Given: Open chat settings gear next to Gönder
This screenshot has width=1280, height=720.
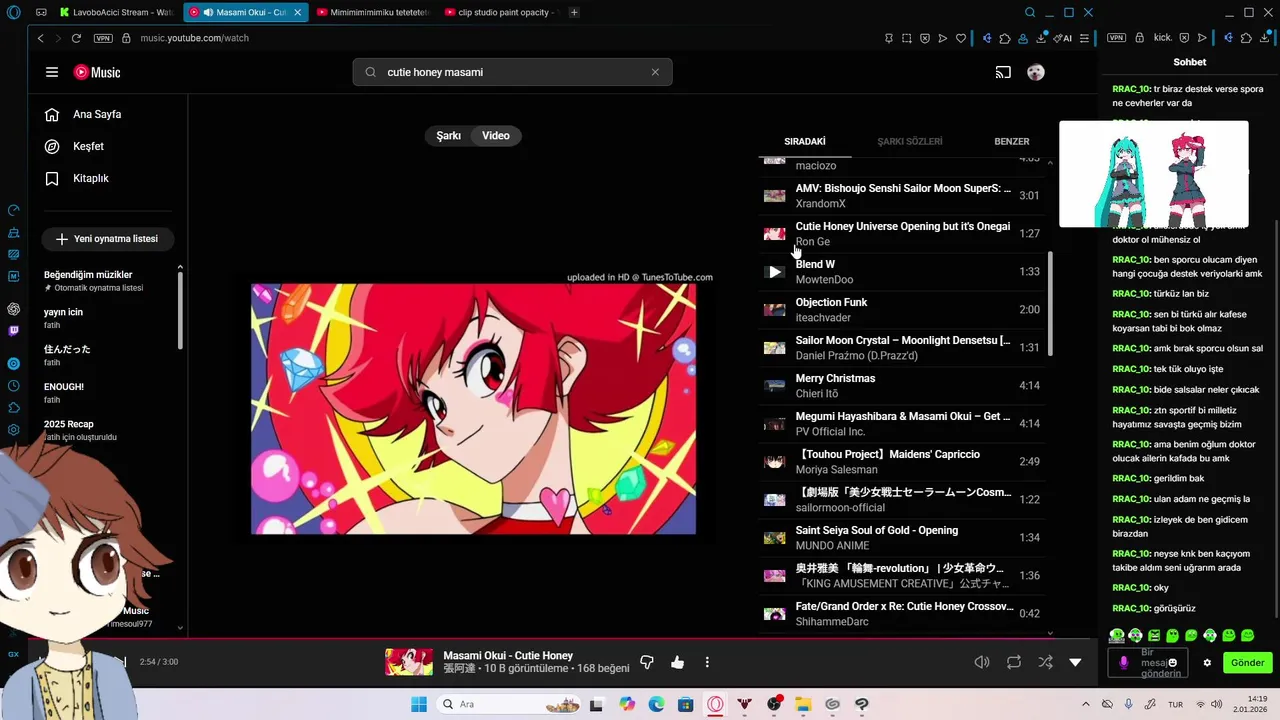Looking at the screenshot, I should pyautogui.click(x=1207, y=662).
